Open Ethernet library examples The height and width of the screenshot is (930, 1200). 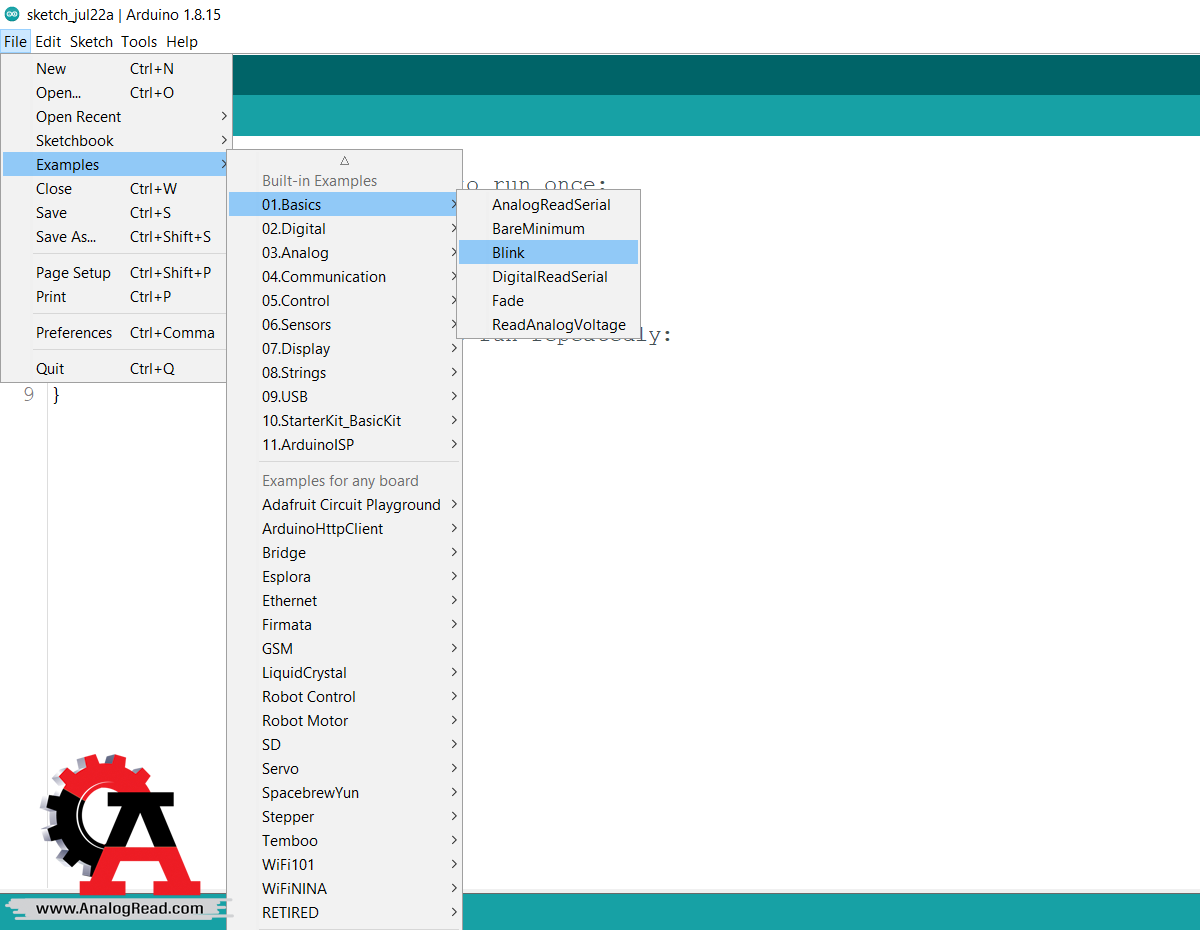[345, 601]
